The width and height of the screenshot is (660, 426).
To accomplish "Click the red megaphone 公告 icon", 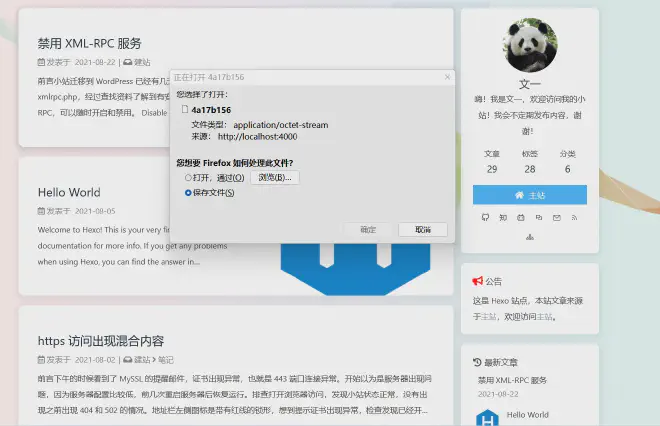I will click(x=477, y=281).
